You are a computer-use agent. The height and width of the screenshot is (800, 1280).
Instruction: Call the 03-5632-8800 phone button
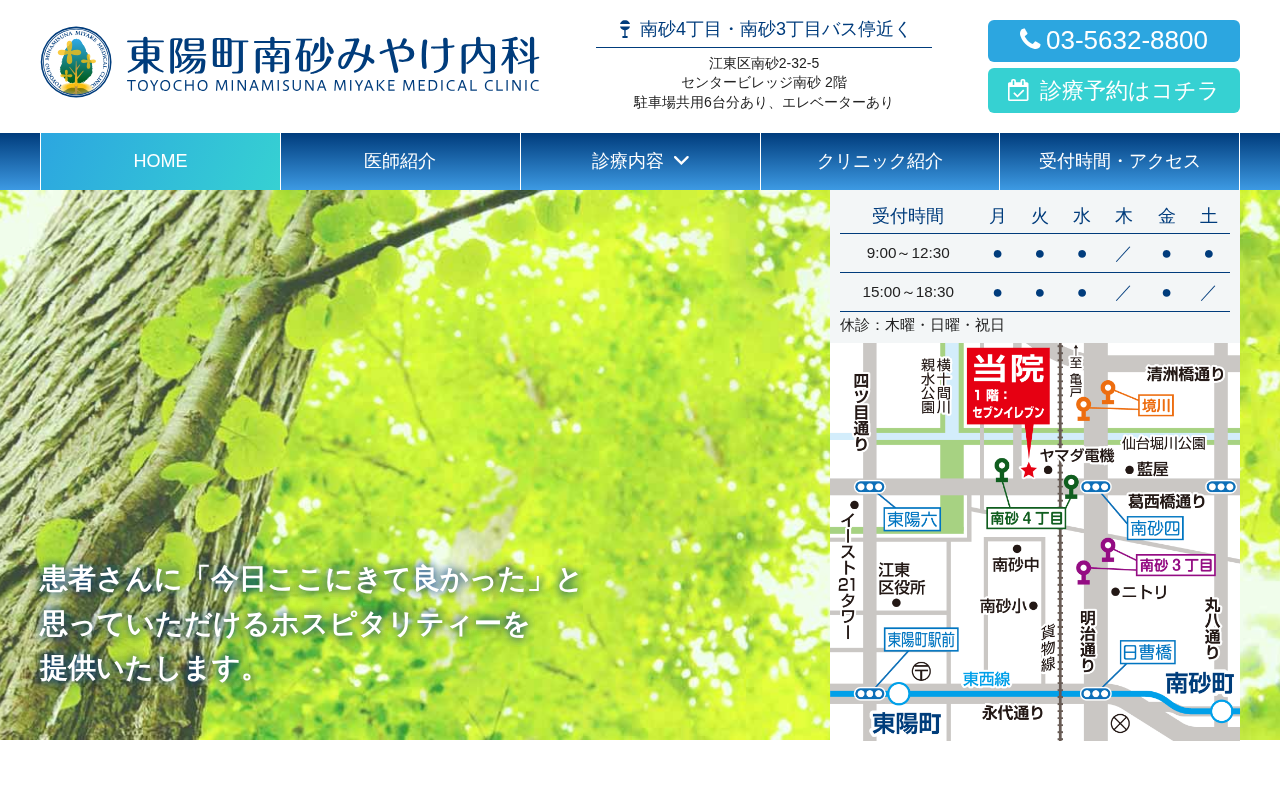pyautogui.click(x=1114, y=41)
